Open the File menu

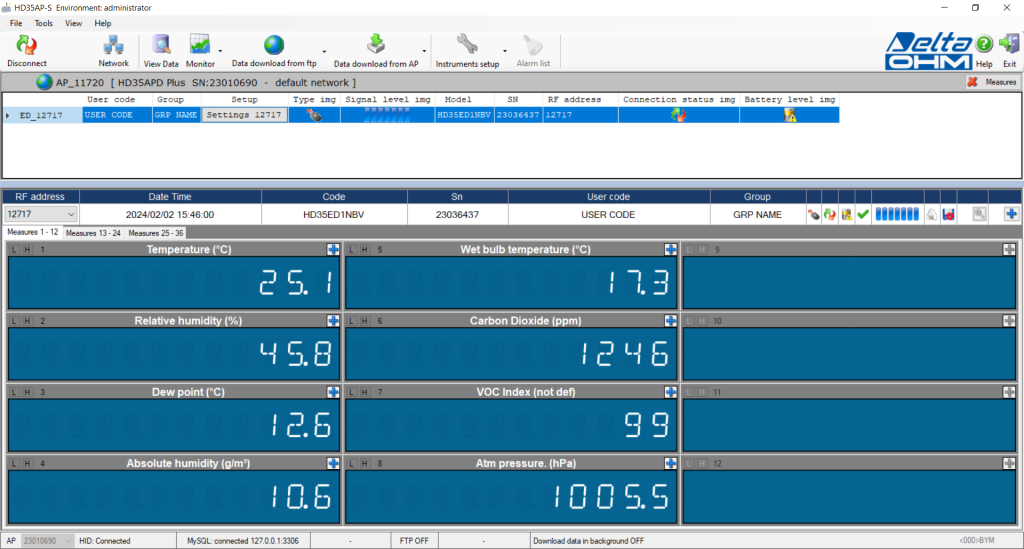(x=16, y=23)
